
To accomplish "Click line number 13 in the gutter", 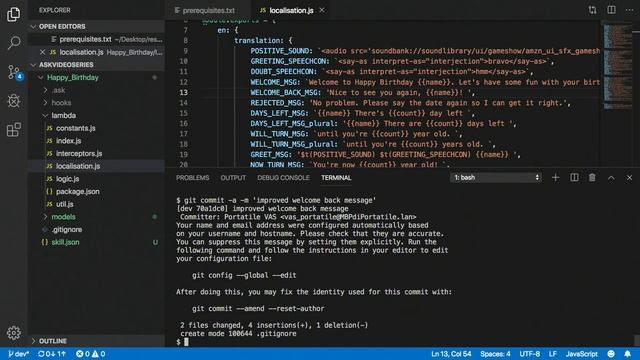I will [183, 92].
